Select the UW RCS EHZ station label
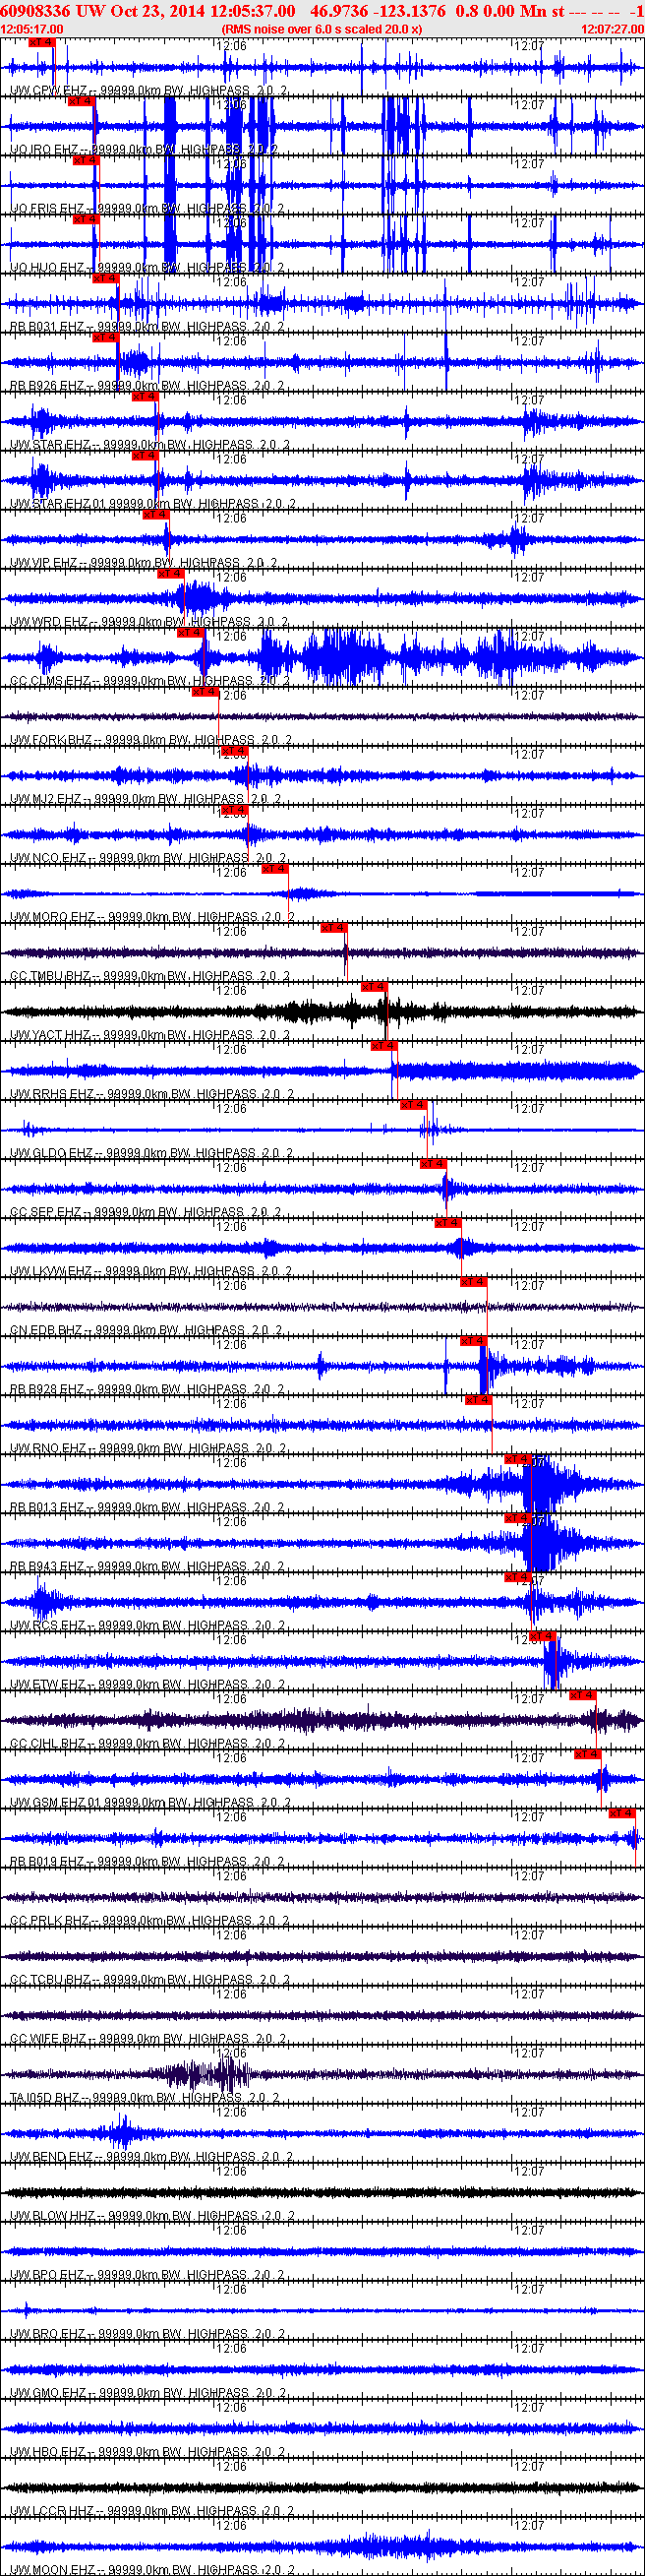Viewport: 645px width, 2576px height. 147,1625
